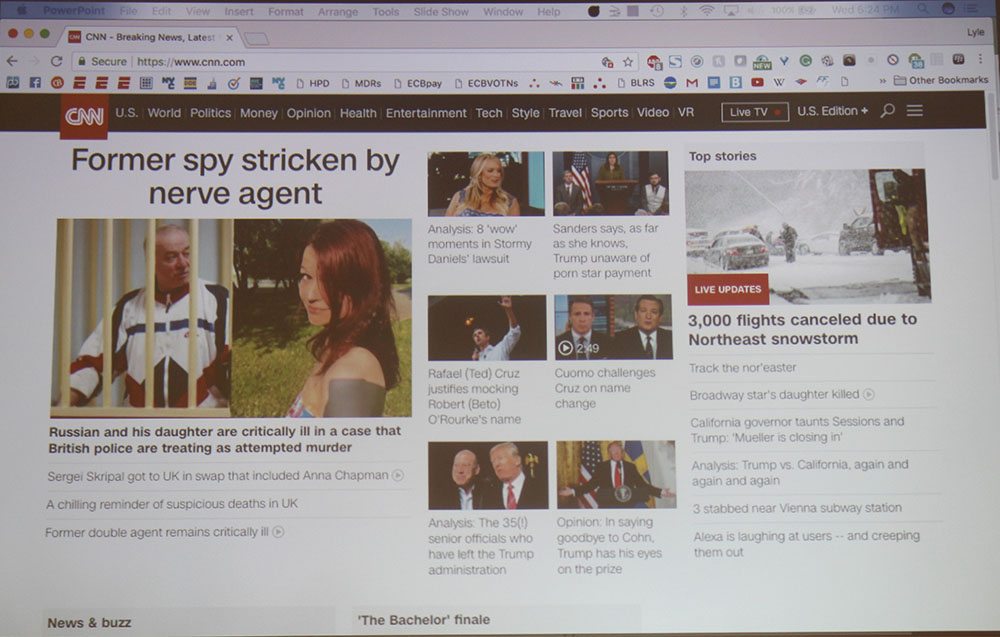The image size is (1000, 637).
Task: Open 'Former spy stricken by nerve agent' headline
Action: click(235, 177)
